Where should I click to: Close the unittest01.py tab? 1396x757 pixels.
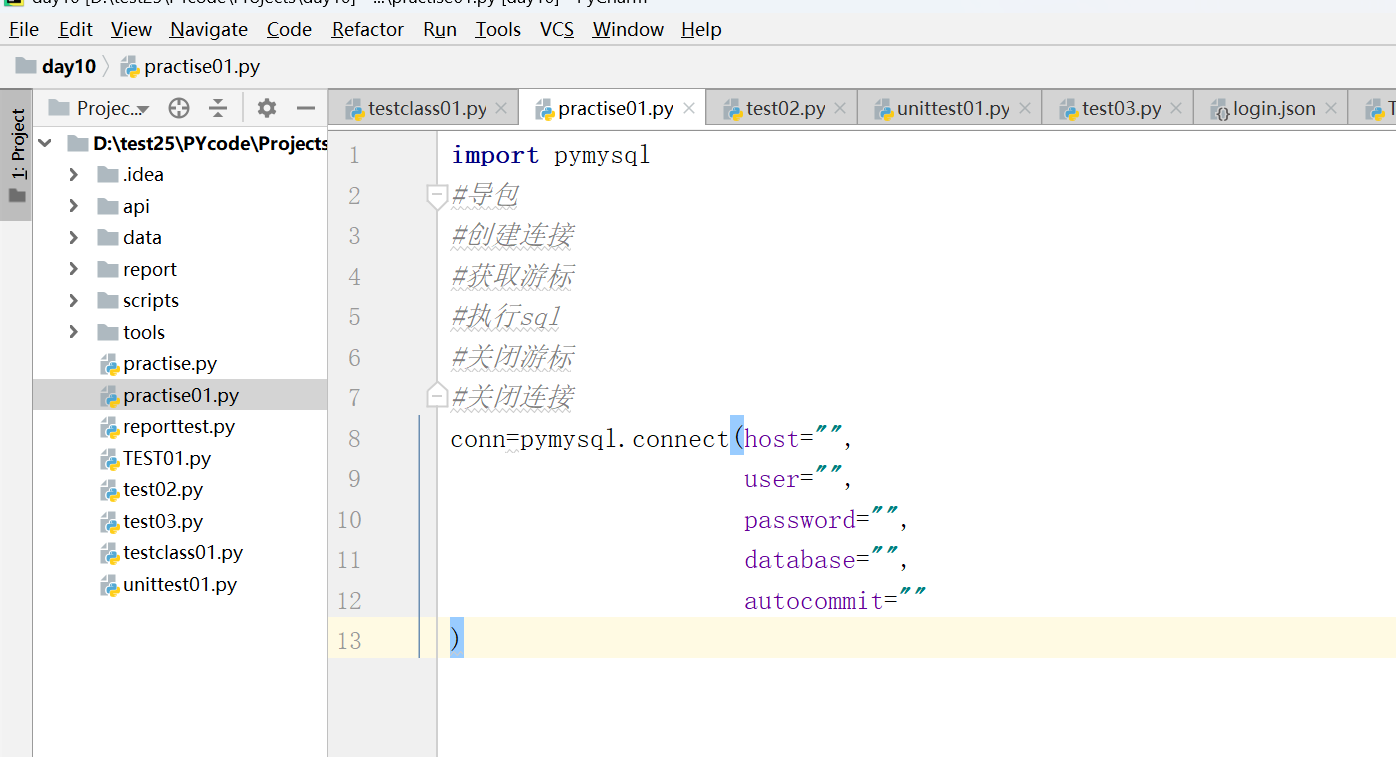[x=1024, y=108]
